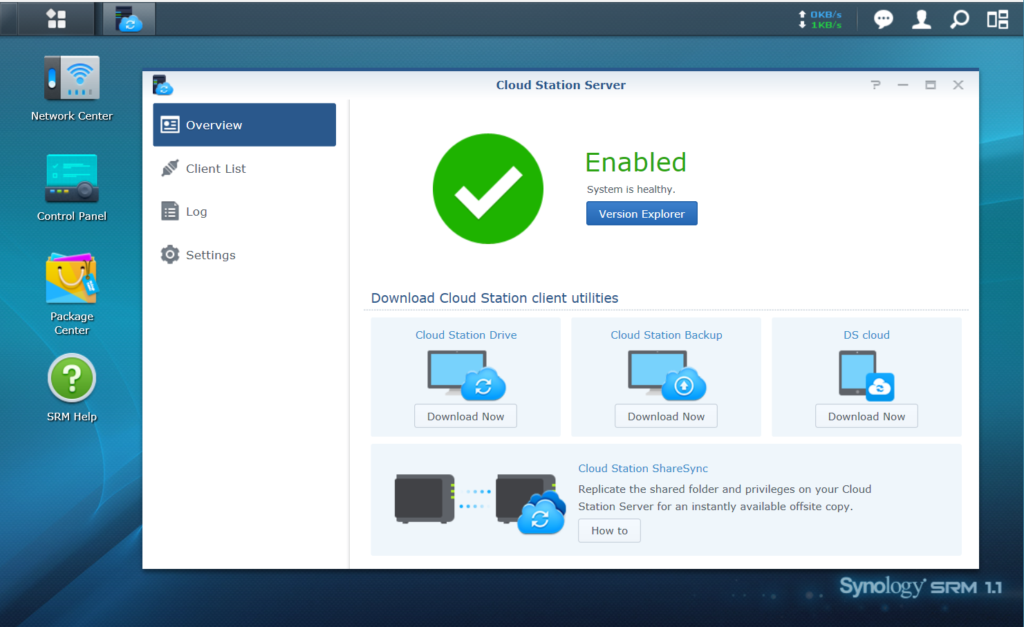Open the Cloud Station Drive link
The height and width of the screenshot is (627, 1024).
point(466,335)
